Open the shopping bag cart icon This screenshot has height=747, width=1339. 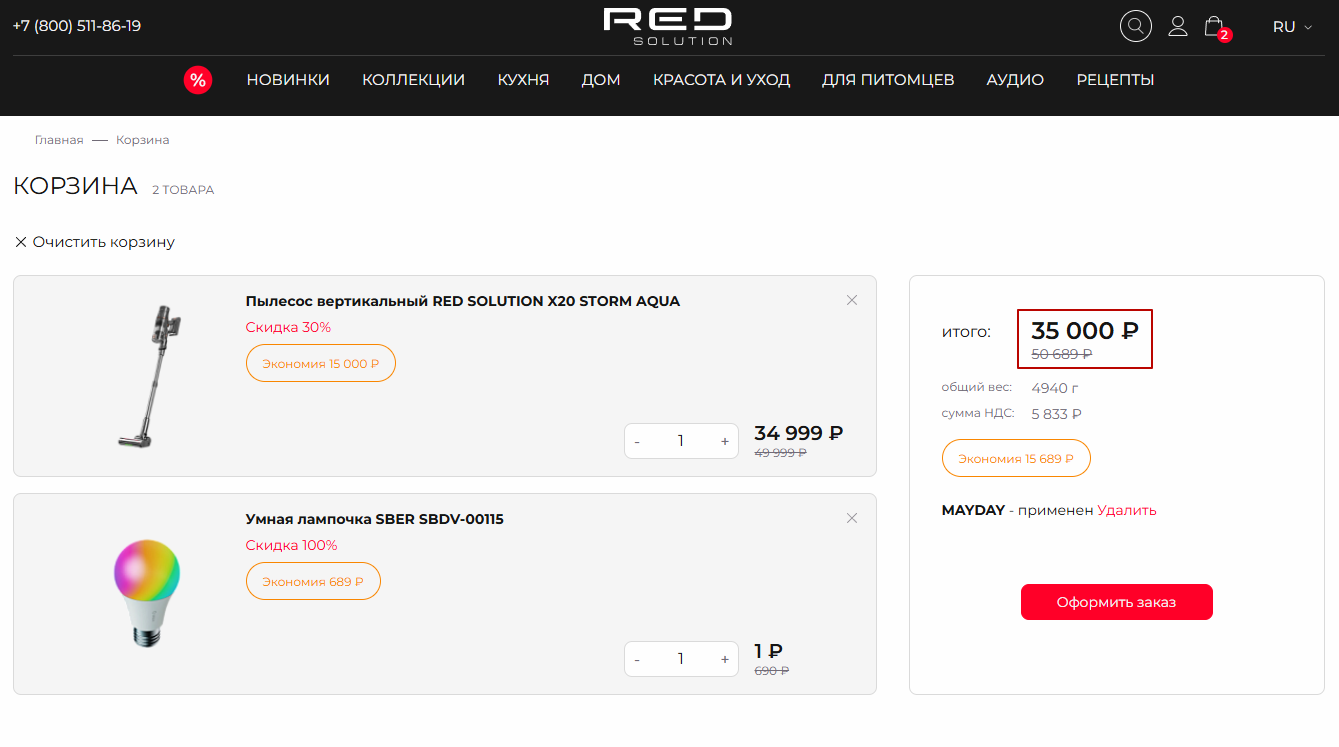click(1214, 26)
